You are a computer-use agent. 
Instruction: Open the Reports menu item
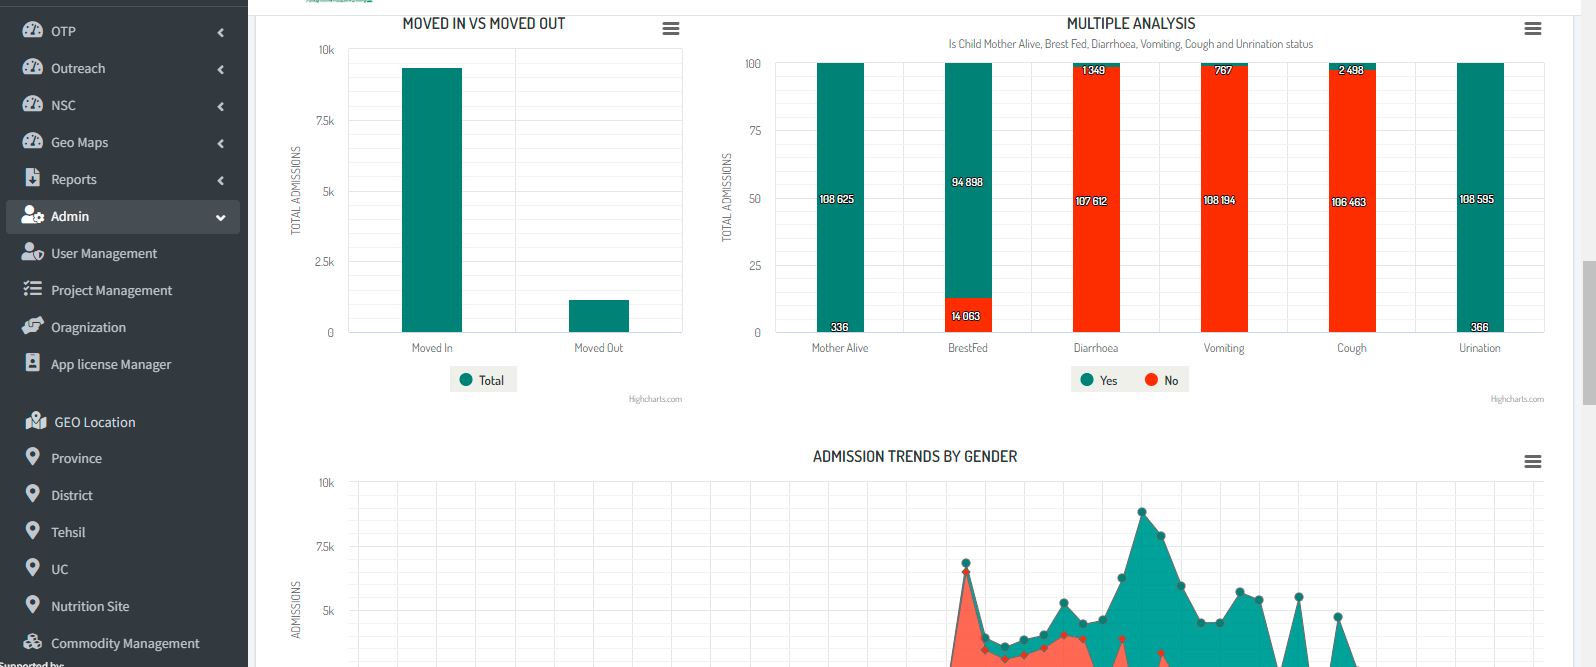[x=123, y=179]
